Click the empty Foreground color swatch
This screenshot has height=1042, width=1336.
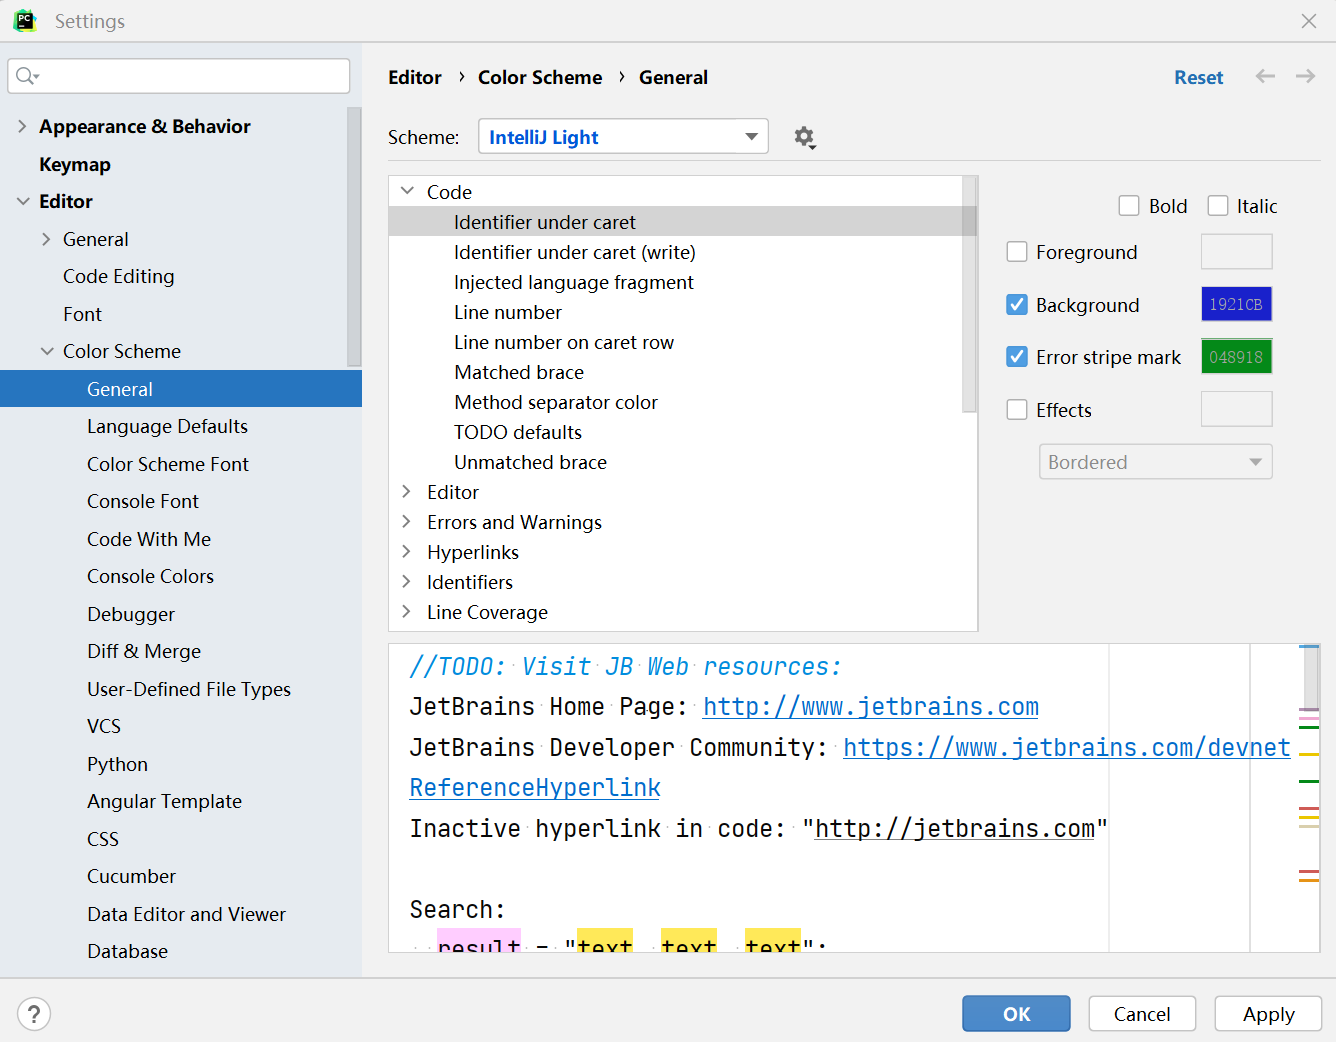1236,252
